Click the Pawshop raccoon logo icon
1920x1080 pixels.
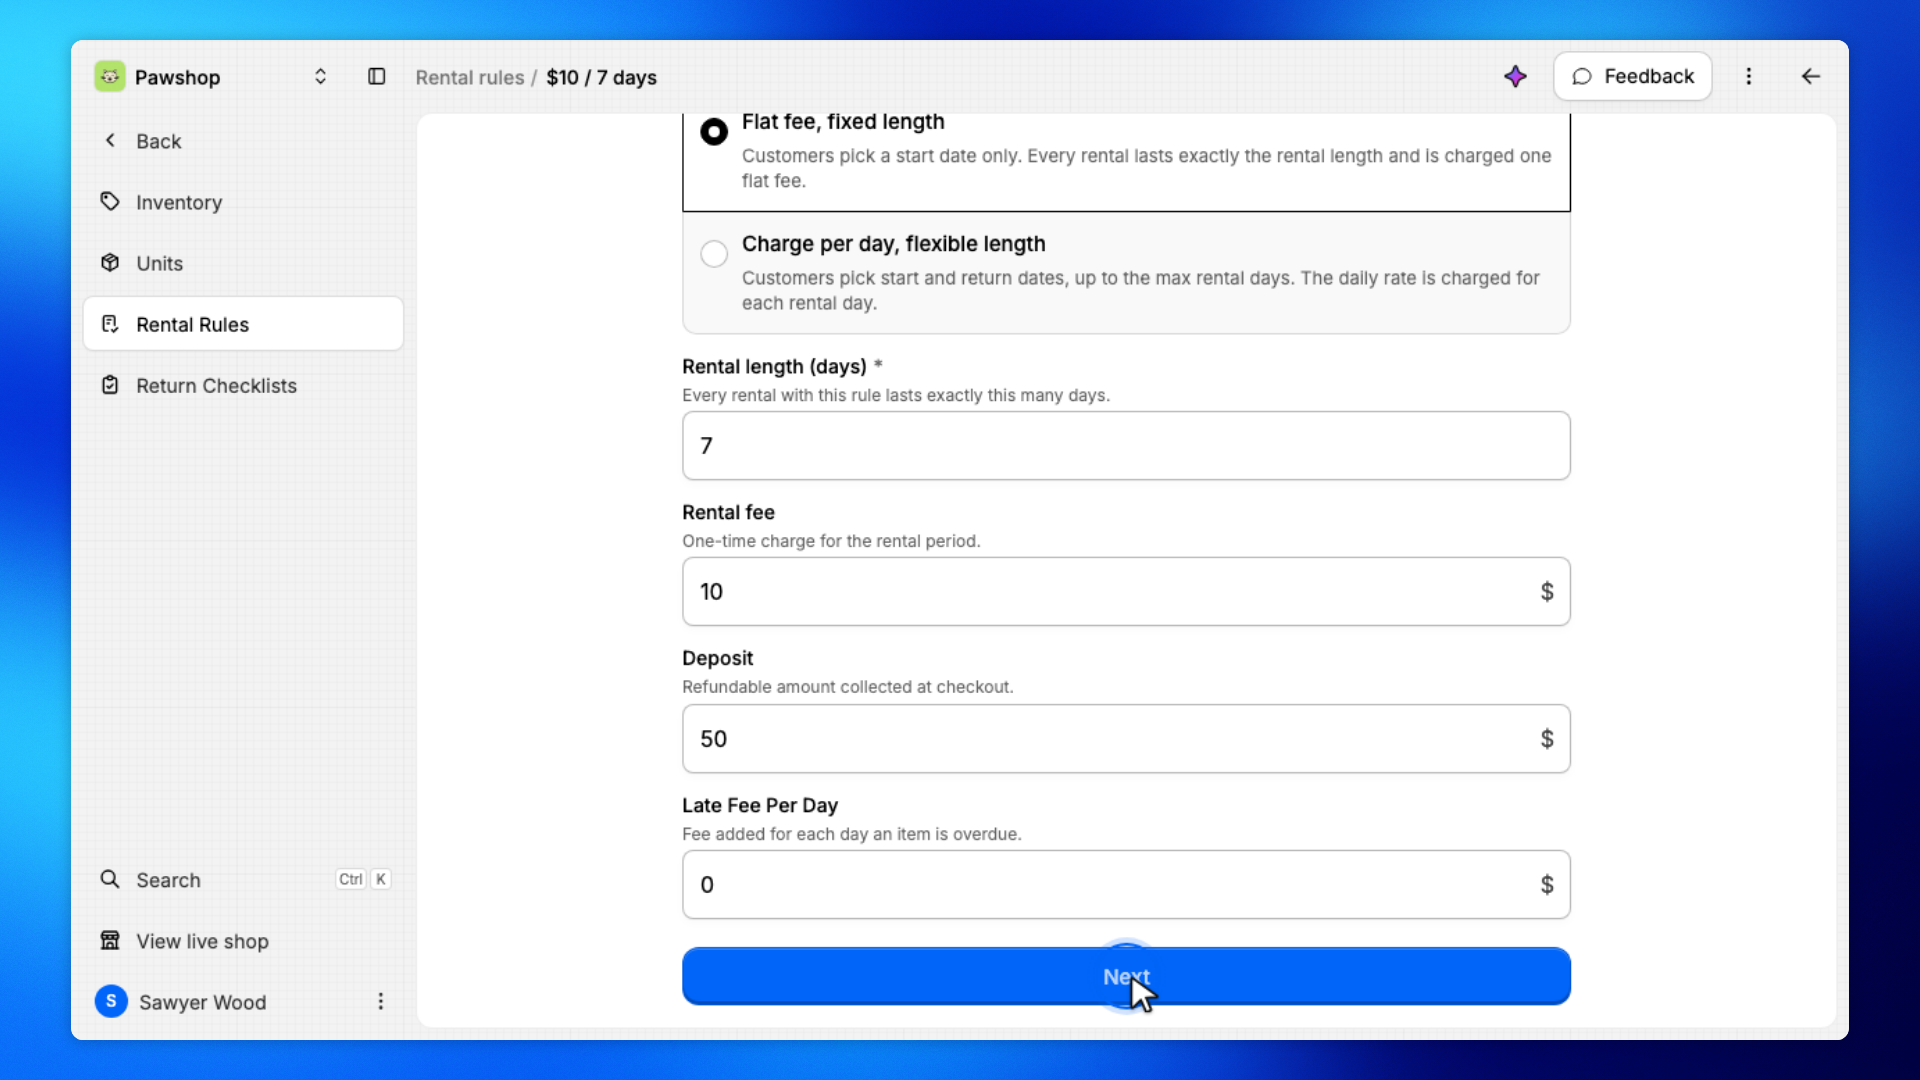(x=110, y=76)
